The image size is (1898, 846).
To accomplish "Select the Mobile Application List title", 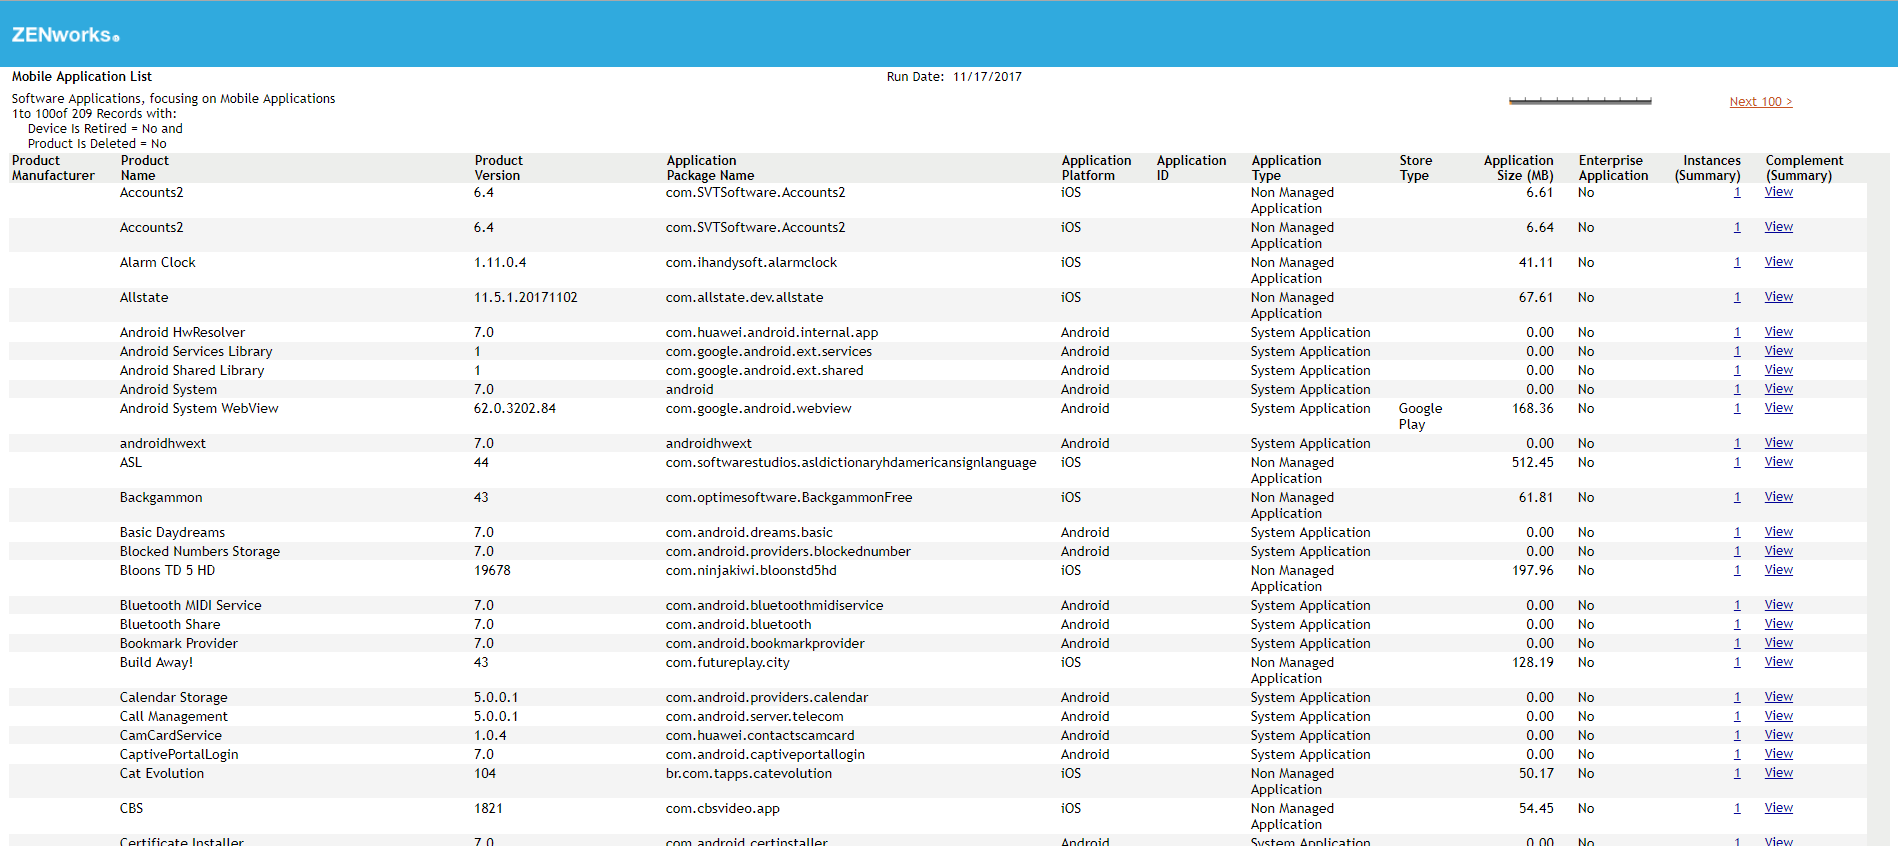I will [x=82, y=76].
